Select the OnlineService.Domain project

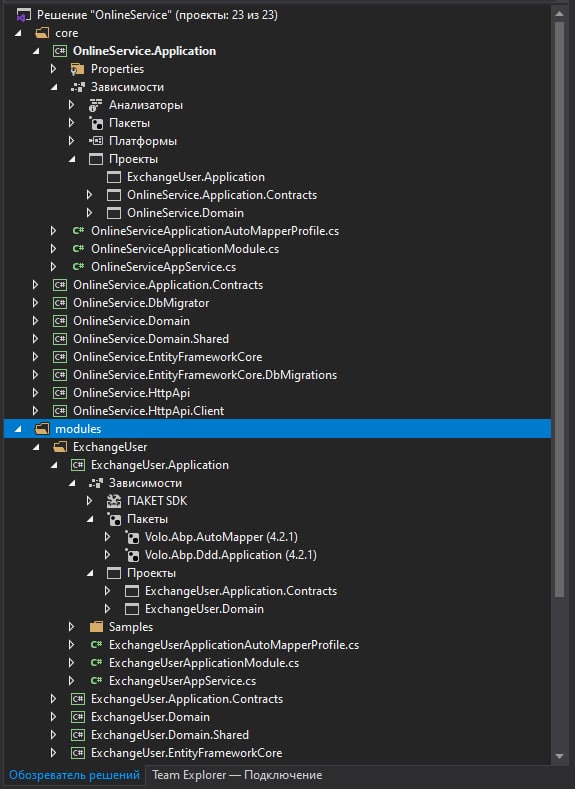click(131, 321)
